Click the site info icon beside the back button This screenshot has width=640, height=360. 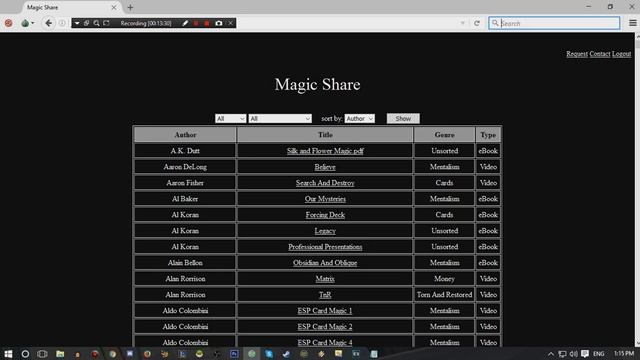(x=62, y=23)
